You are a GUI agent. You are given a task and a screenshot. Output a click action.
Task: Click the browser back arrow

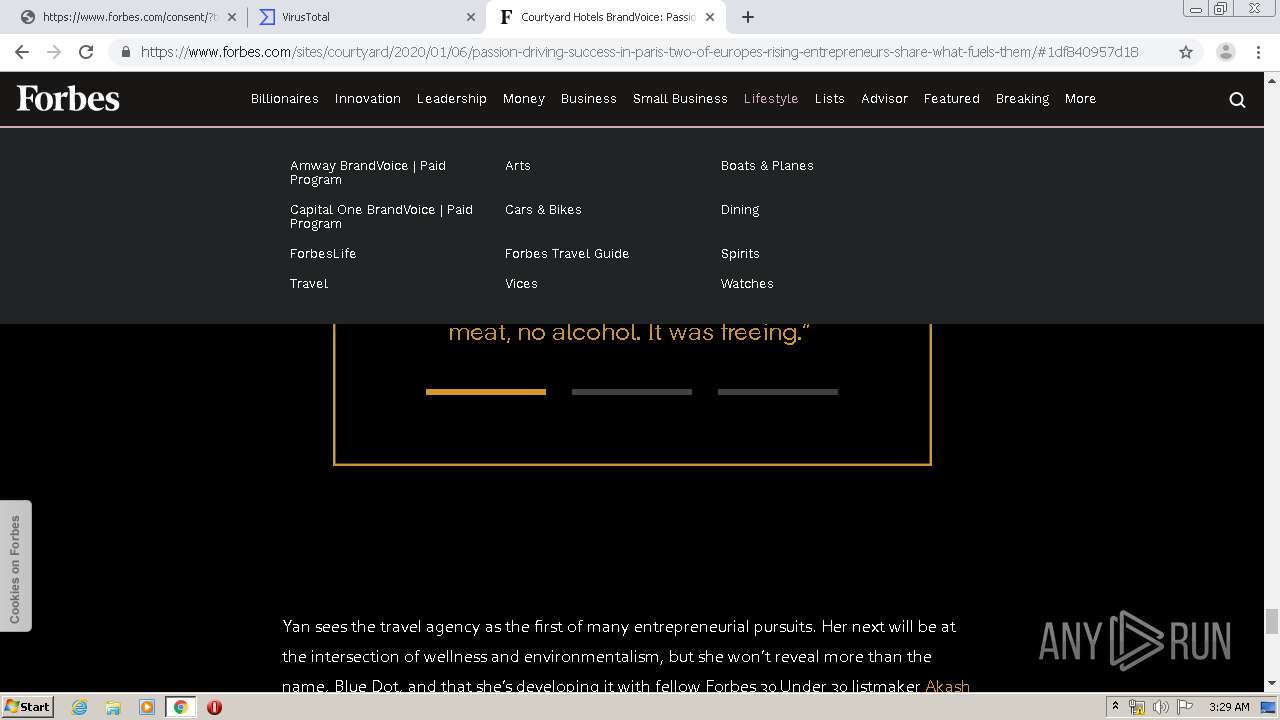click(x=22, y=52)
